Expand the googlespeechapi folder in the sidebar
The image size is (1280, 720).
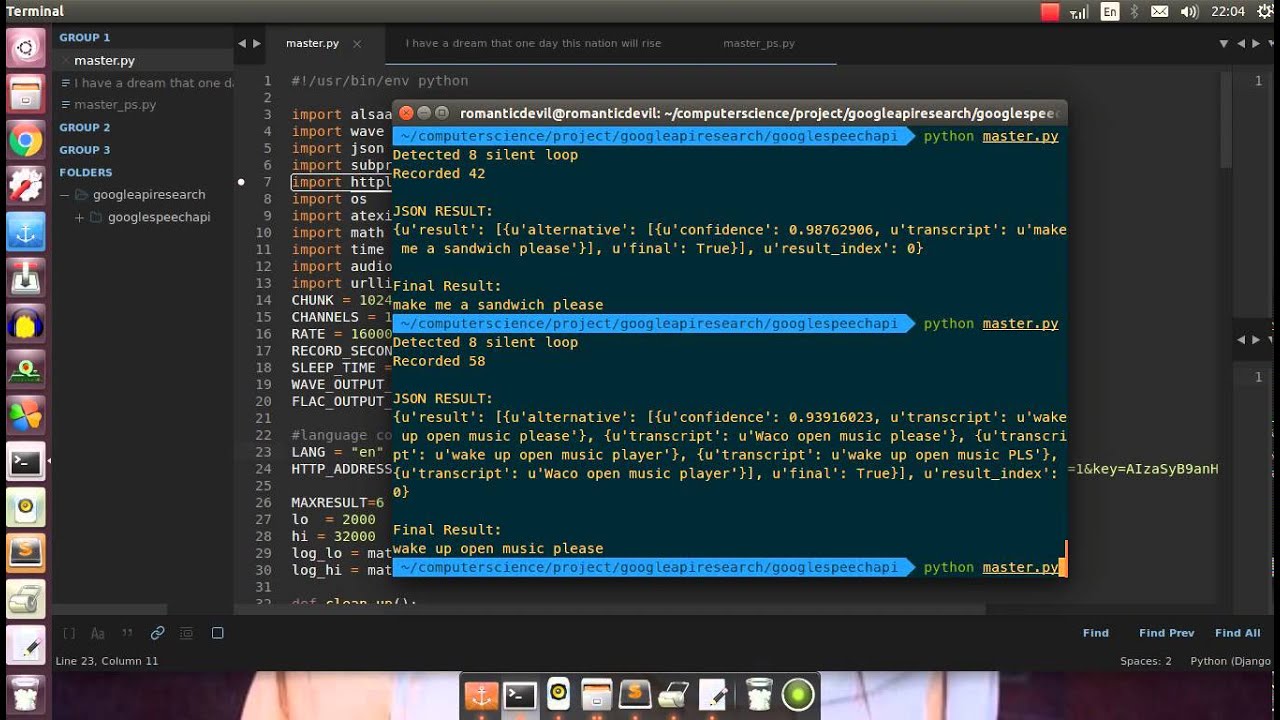click(x=79, y=217)
